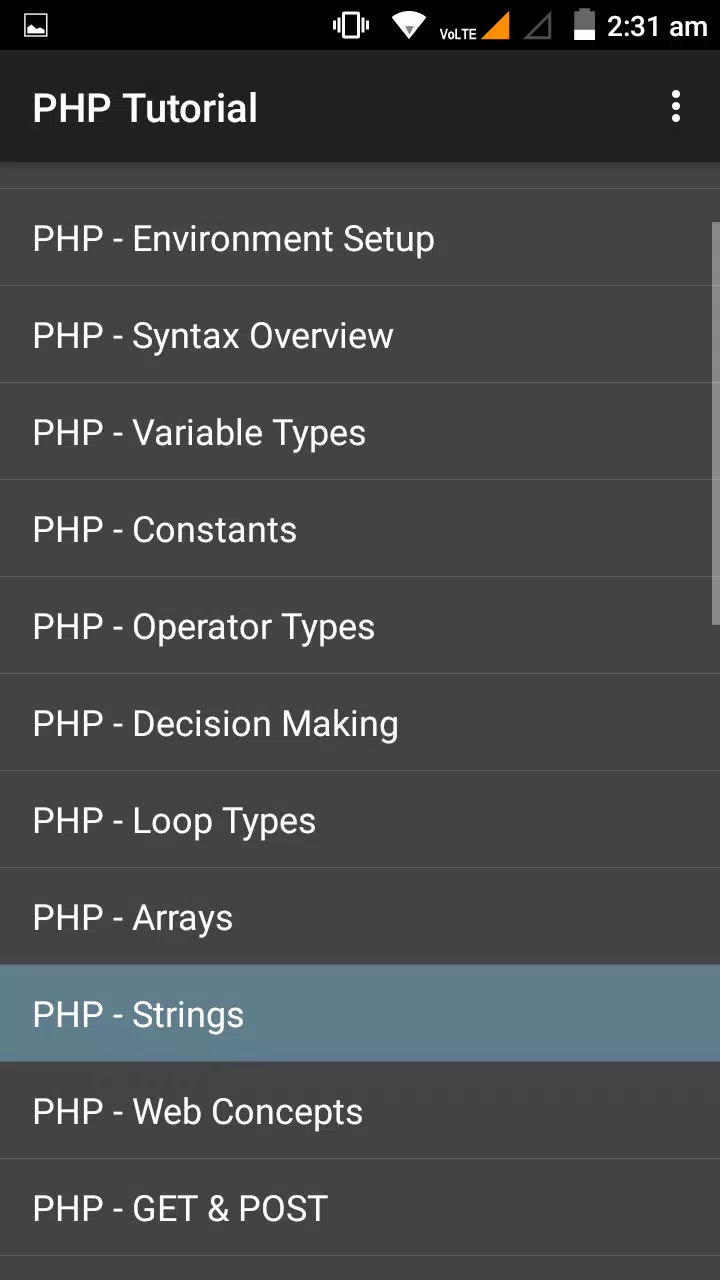This screenshot has height=1280, width=720.
Task: Open PHP - Web Concepts lesson
Action: point(360,1111)
